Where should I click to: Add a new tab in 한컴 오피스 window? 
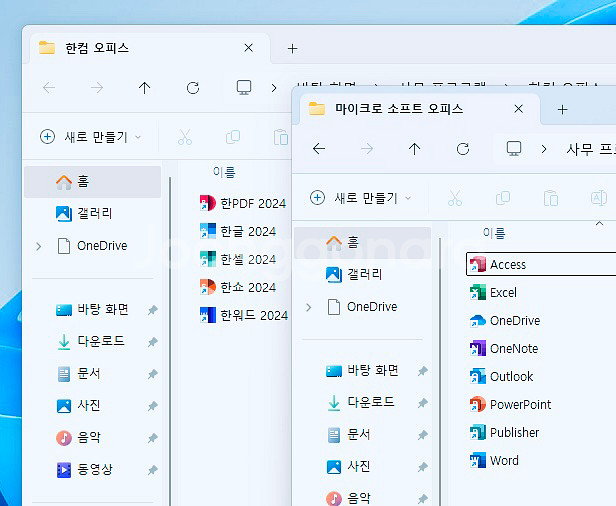(x=292, y=49)
